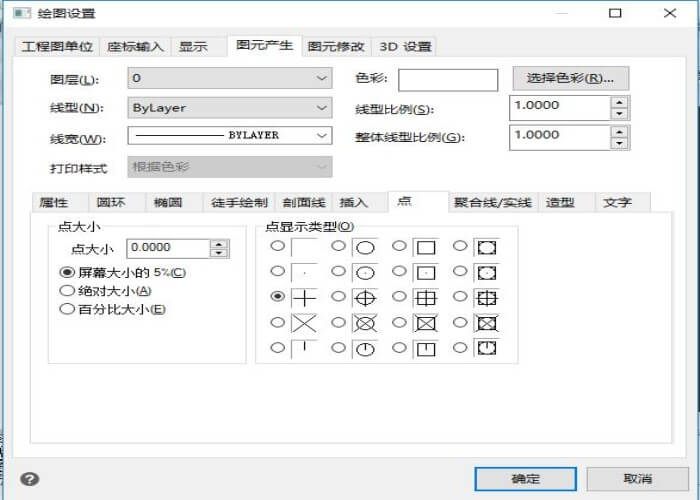Choose the square with tick point icon

coord(425,349)
